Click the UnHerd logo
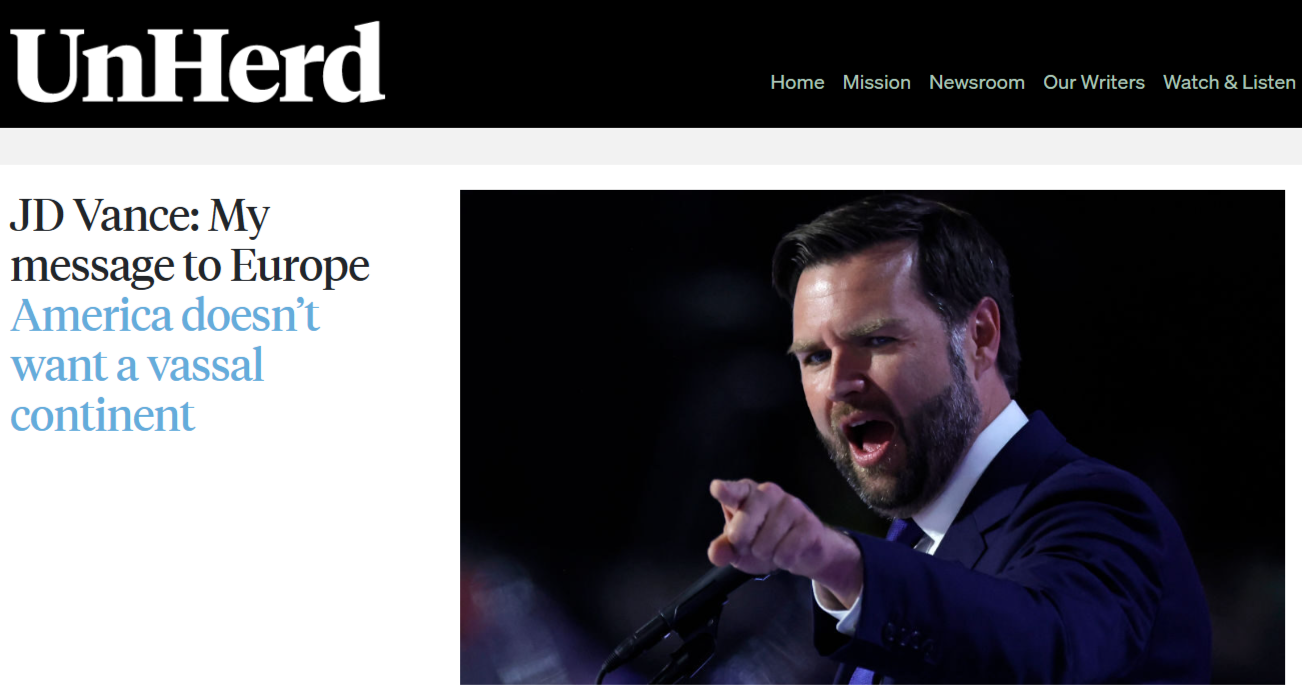This screenshot has width=1302, height=691. [198, 62]
